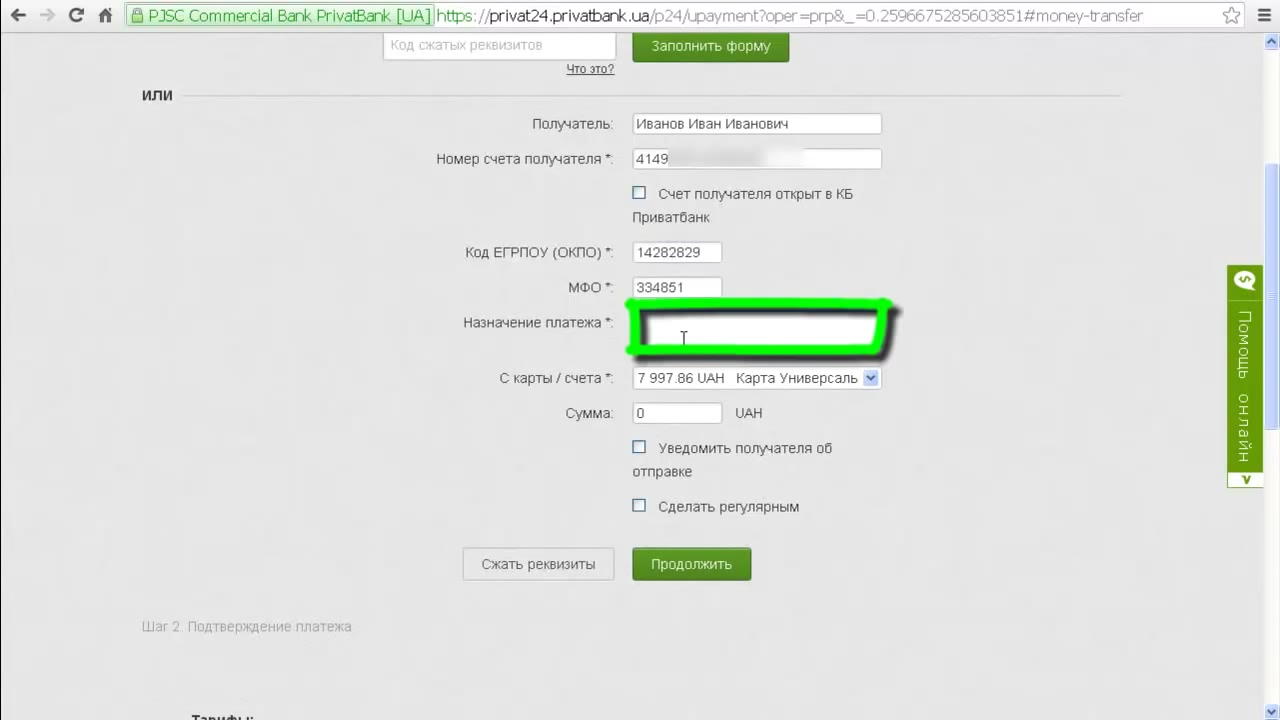Open the 'Что это?' link
Screen dimensions: 1280x720
click(590, 69)
